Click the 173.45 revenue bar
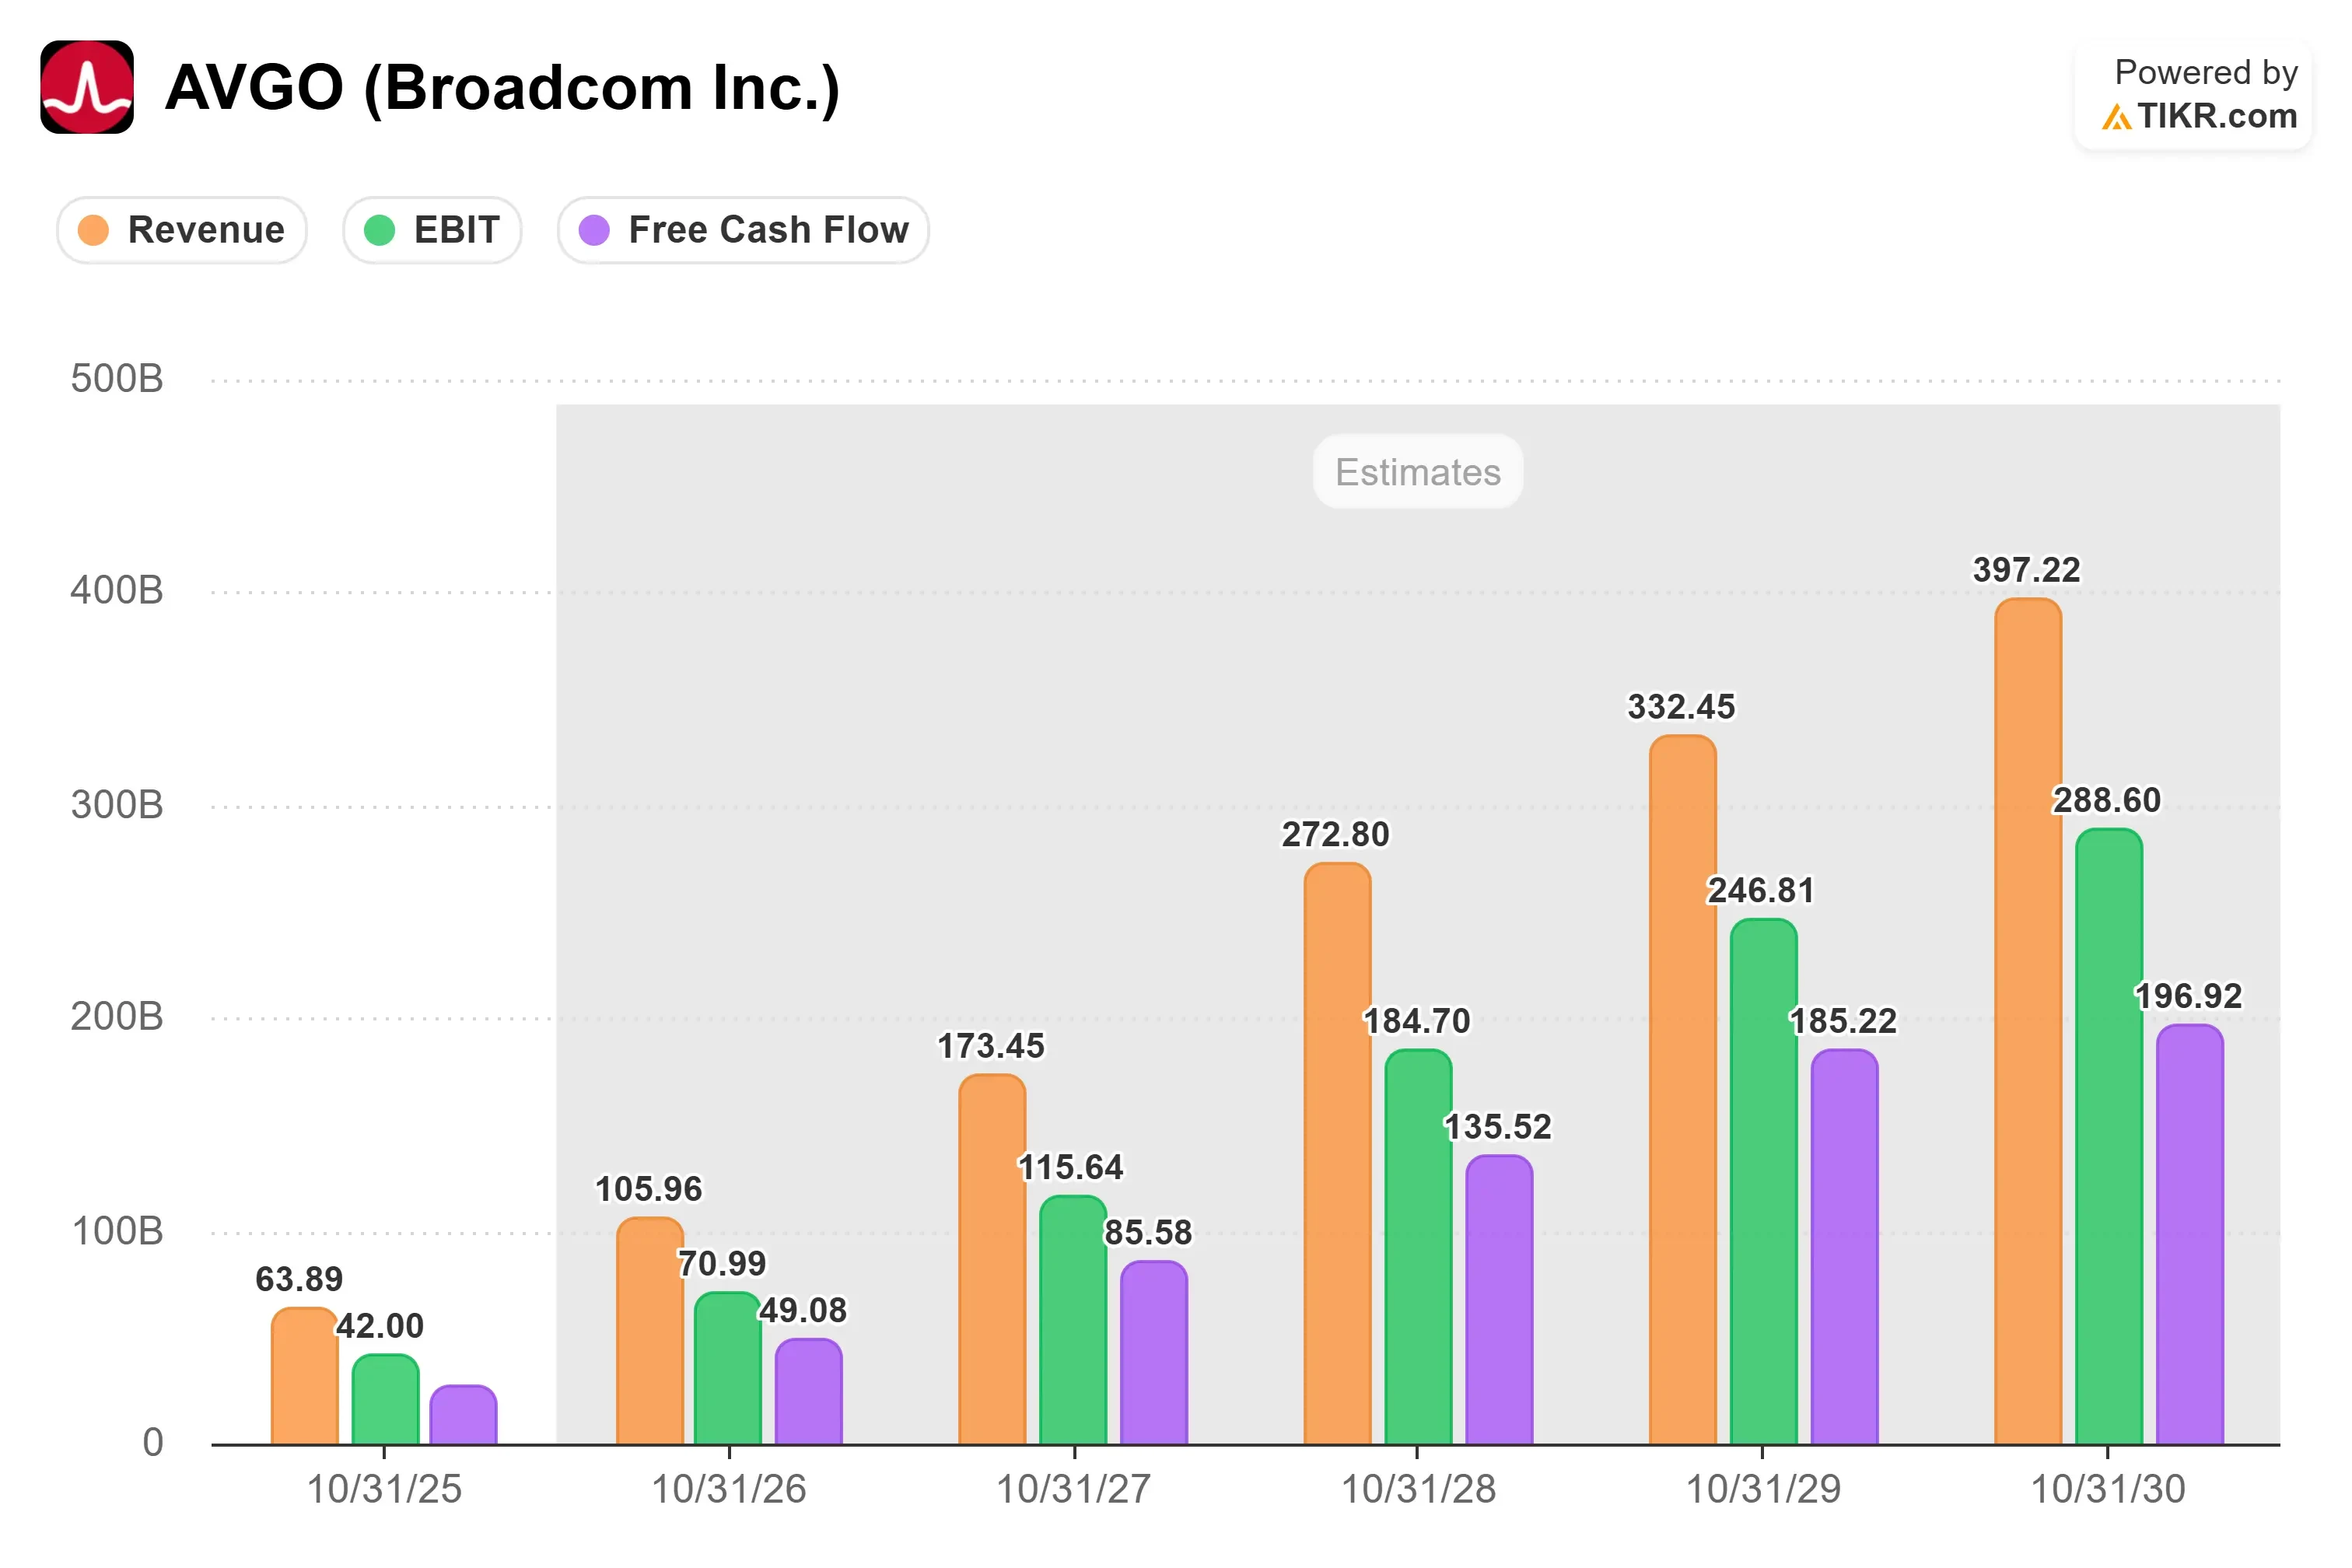Image resolution: width=2352 pixels, height=1568 pixels. [992, 1260]
